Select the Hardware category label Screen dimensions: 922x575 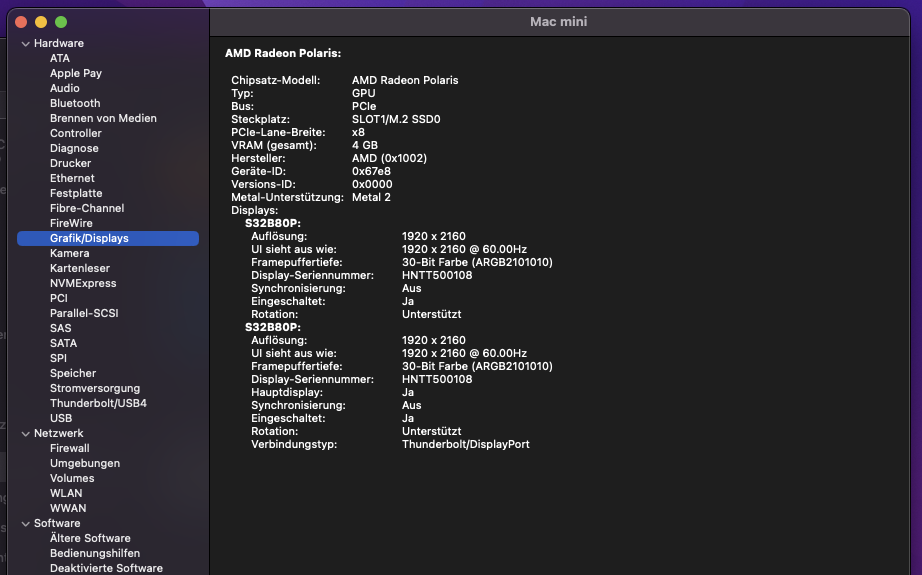pos(59,44)
